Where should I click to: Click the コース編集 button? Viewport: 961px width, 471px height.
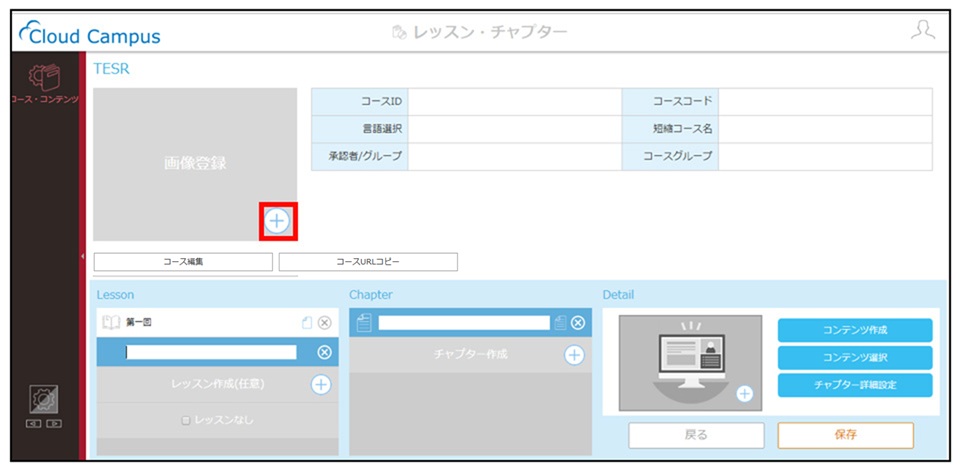click(x=183, y=262)
